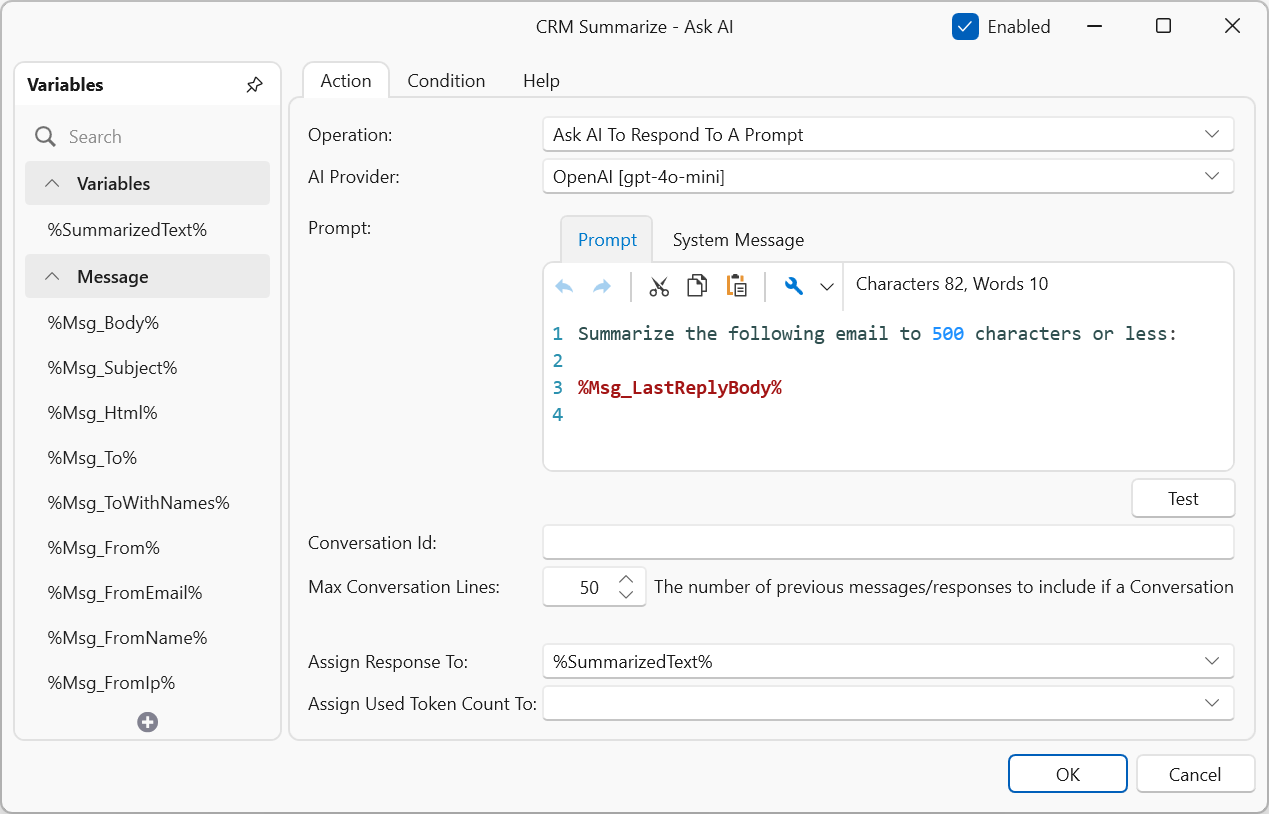Select the %SummarizedText% variable
The height and width of the screenshot is (814, 1269).
(x=127, y=230)
